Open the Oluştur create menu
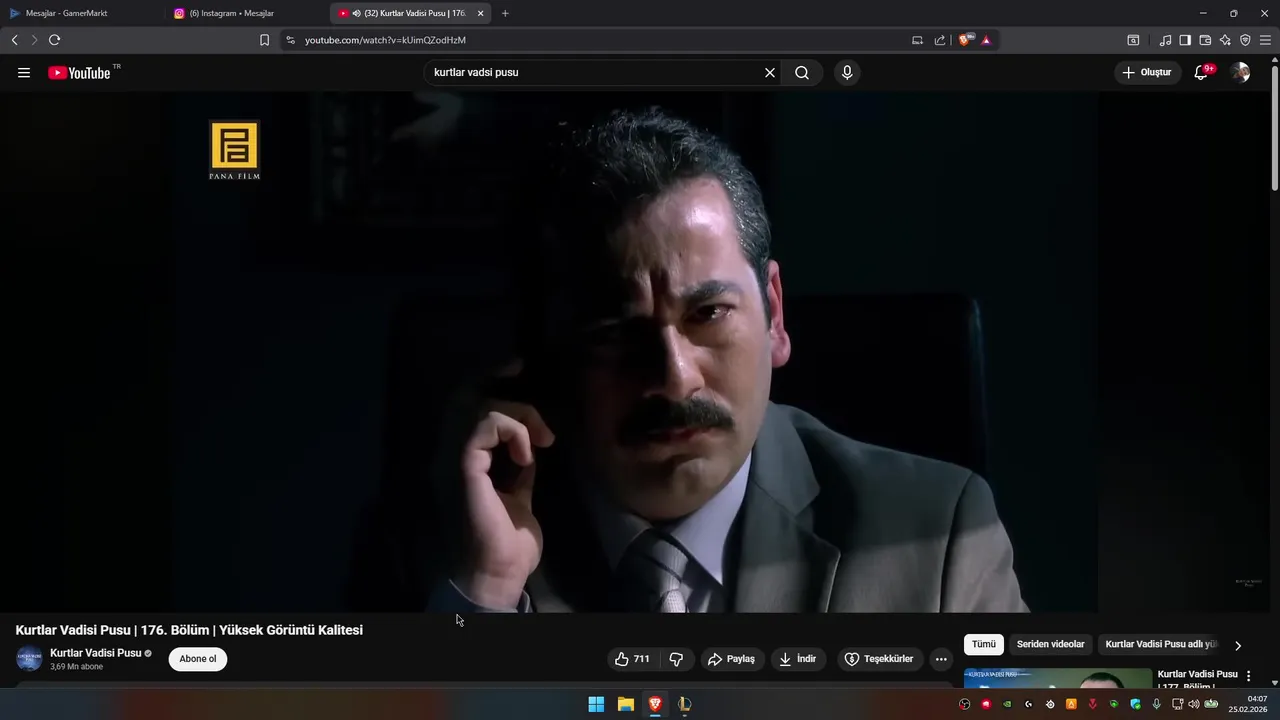Image resolution: width=1280 pixels, height=720 pixels. click(x=1148, y=73)
